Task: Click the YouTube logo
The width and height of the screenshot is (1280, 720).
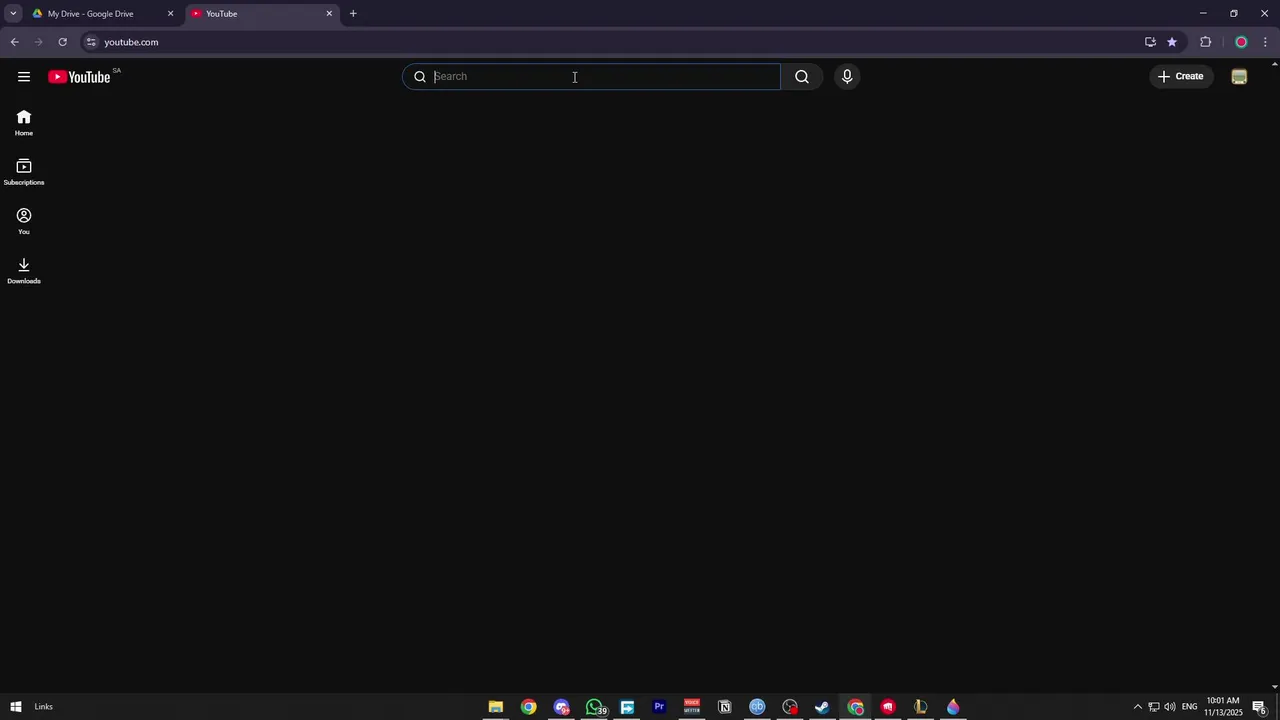Action: tap(79, 77)
